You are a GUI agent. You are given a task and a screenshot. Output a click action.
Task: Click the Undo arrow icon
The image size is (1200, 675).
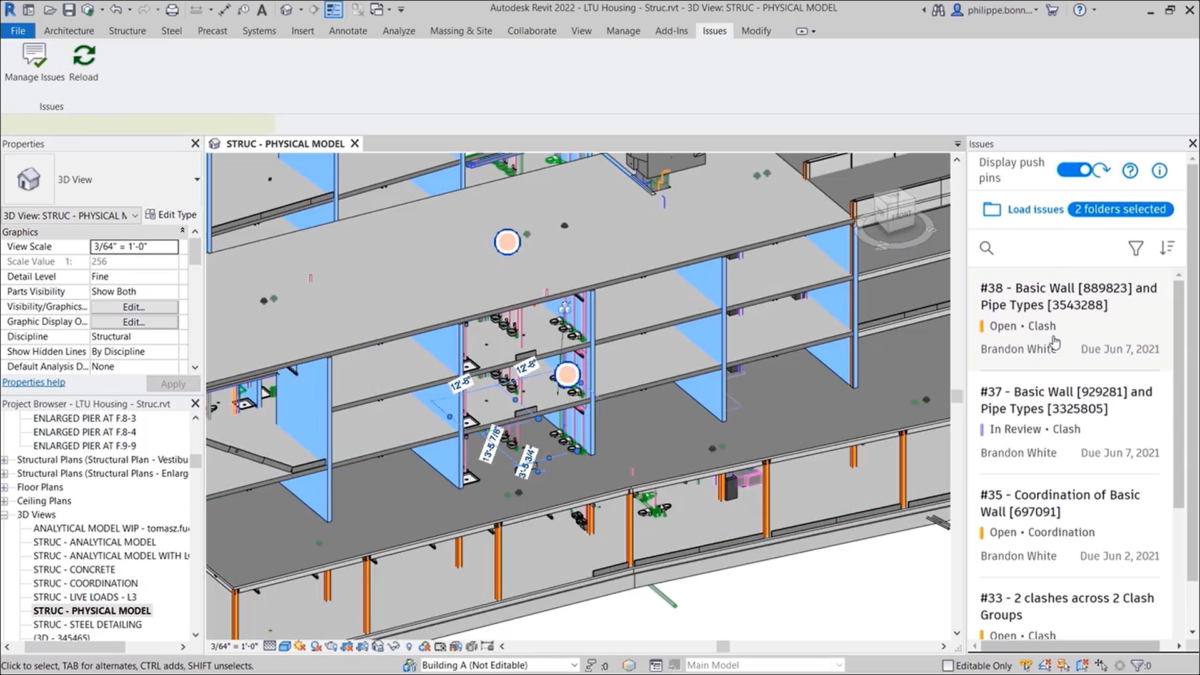tap(116, 10)
